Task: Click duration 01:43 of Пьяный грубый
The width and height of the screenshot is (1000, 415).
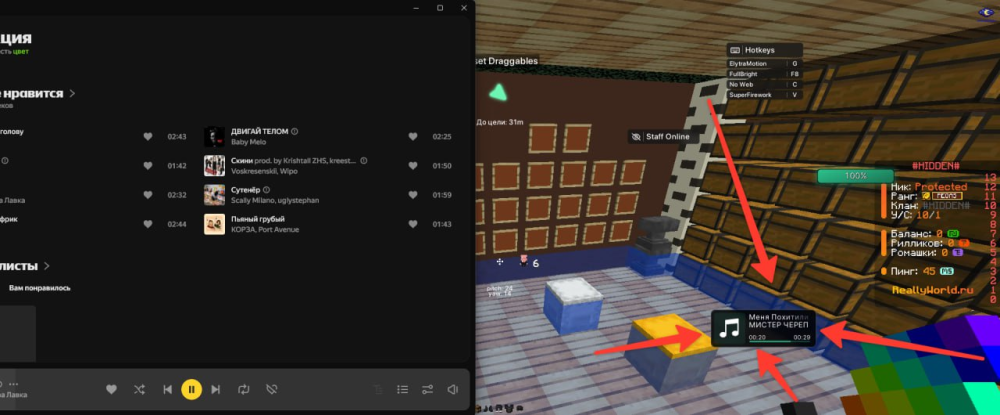Action: 442,224
